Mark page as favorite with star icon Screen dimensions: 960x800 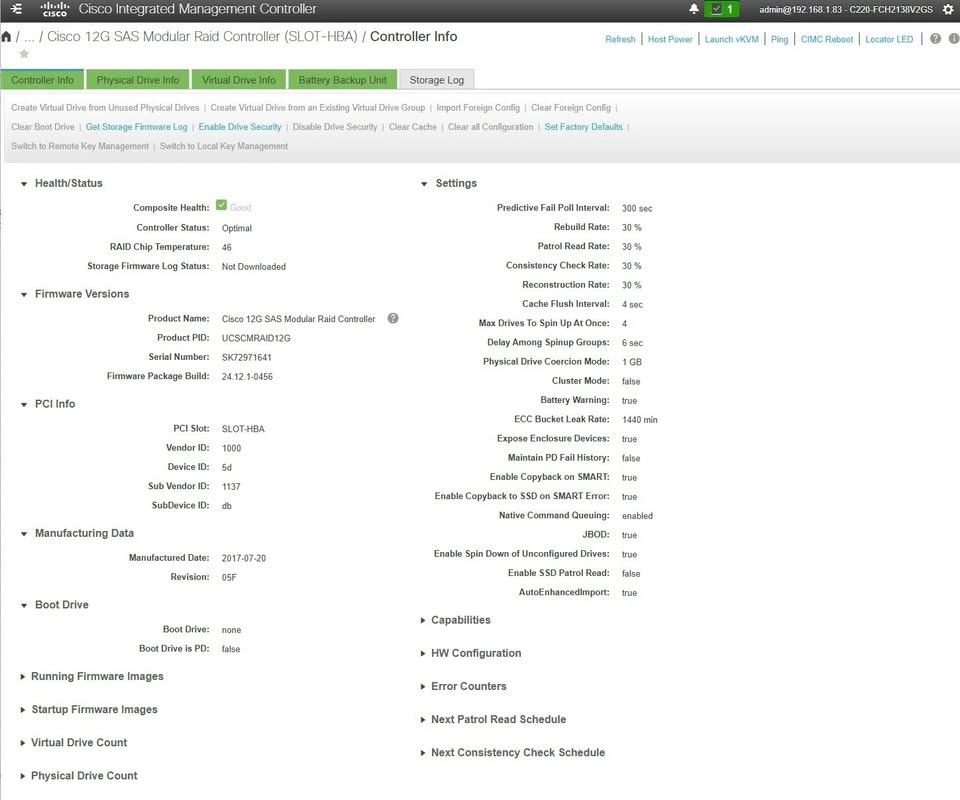(x=24, y=54)
